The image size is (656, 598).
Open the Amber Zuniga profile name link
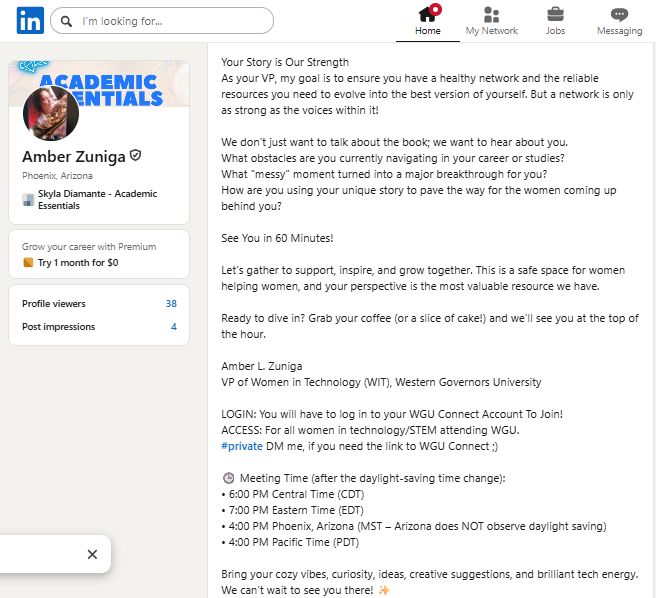click(x=74, y=157)
